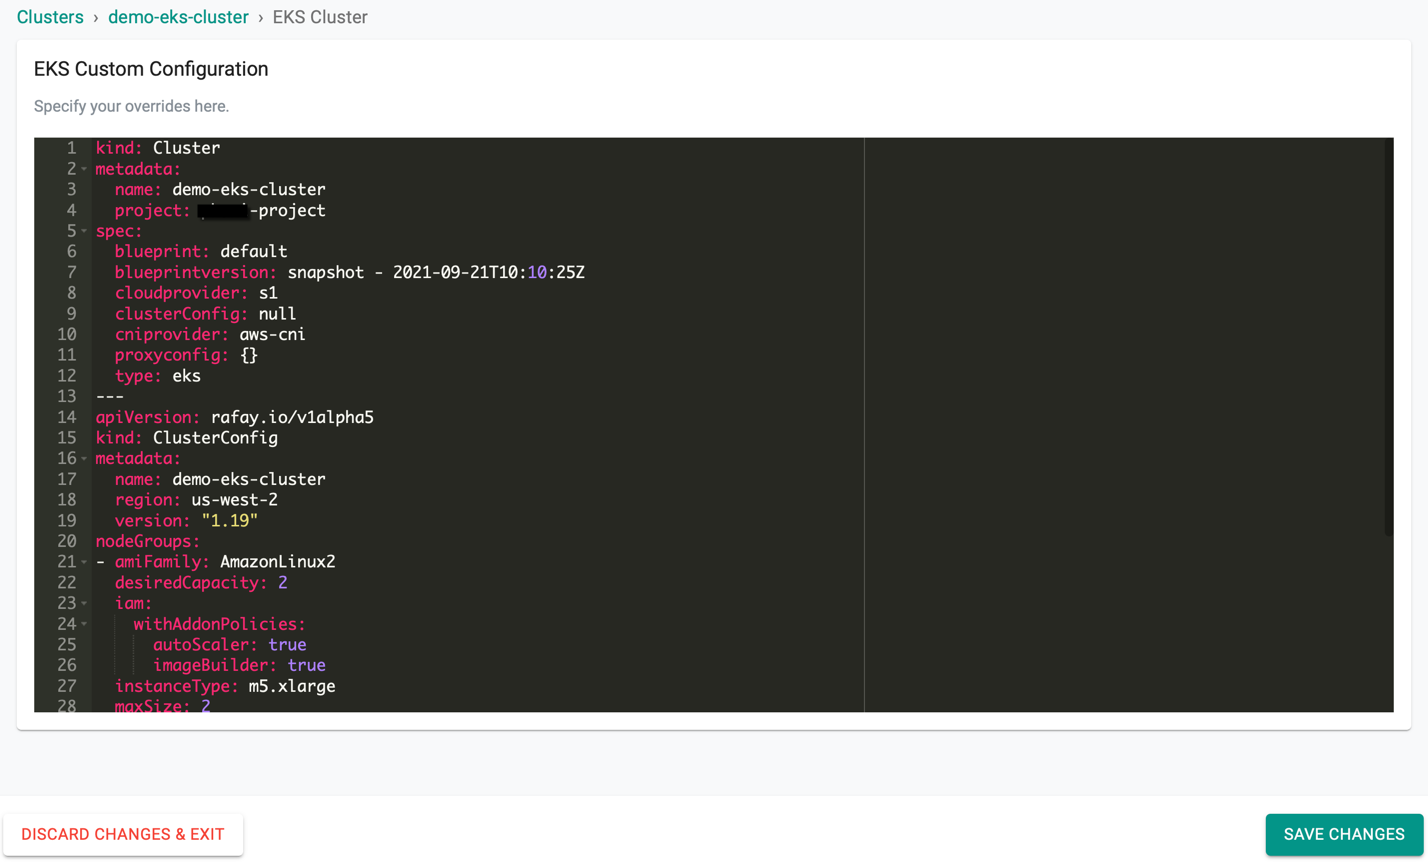Click Save Changes button
Viewport: 1428px width, 865px height.
[1344, 834]
